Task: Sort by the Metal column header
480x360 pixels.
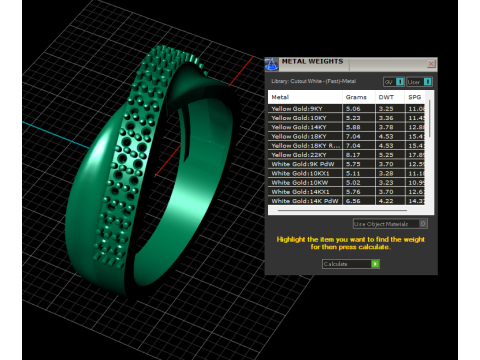Action: pyautogui.click(x=305, y=97)
